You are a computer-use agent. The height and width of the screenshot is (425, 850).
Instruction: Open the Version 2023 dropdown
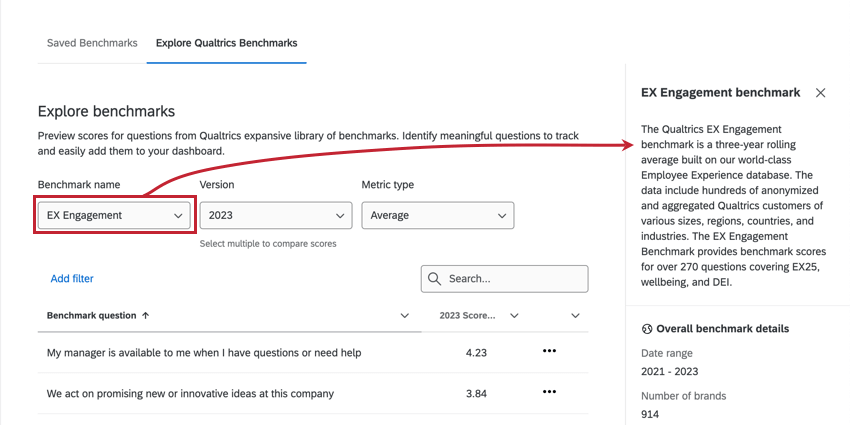tap(275, 215)
